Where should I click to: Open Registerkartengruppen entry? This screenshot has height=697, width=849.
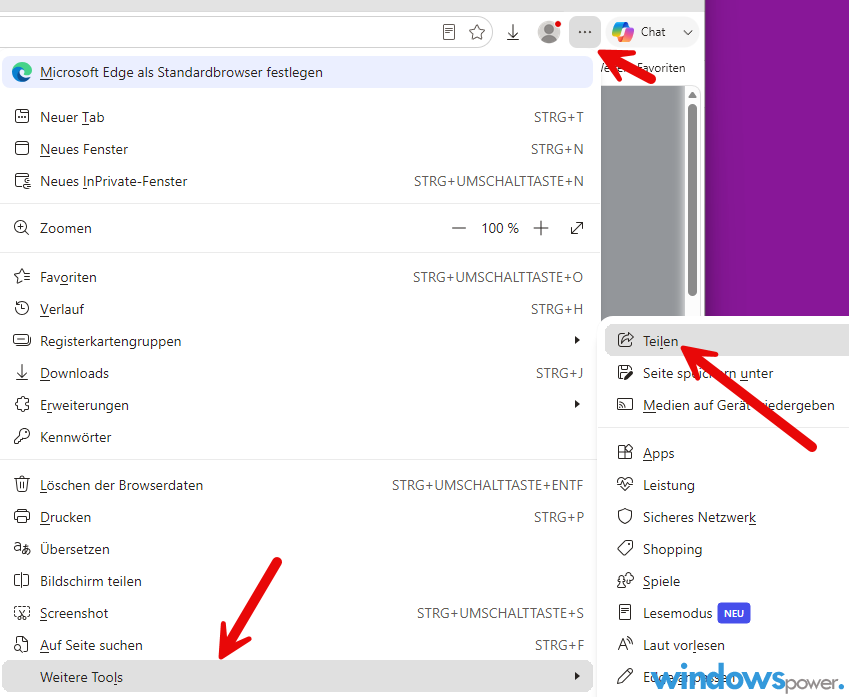297,341
